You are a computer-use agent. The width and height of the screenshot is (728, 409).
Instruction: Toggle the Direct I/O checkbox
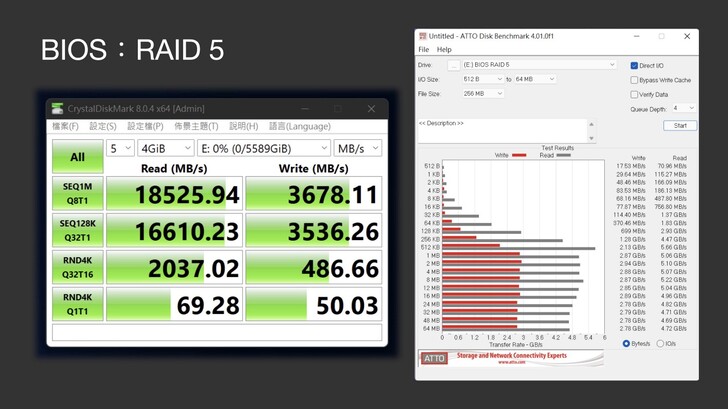[x=634, y=65]
